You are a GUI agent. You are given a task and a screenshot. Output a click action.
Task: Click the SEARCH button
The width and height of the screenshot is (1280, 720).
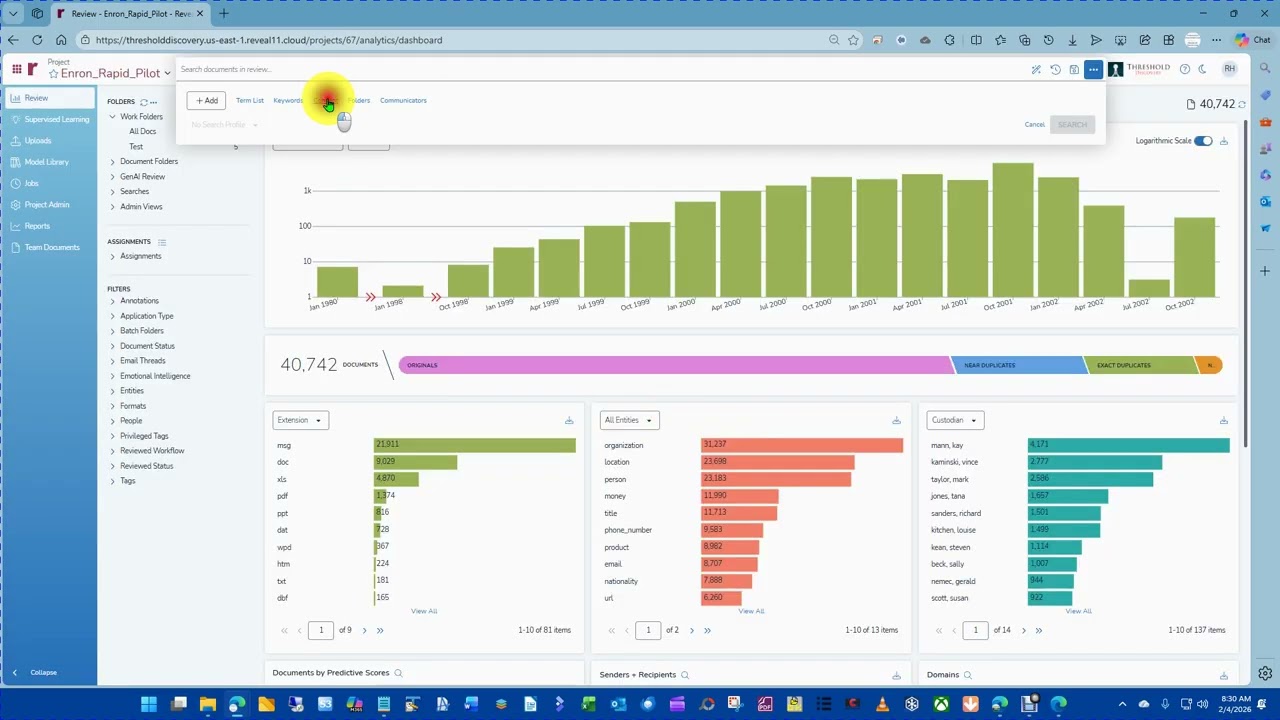1072,125
